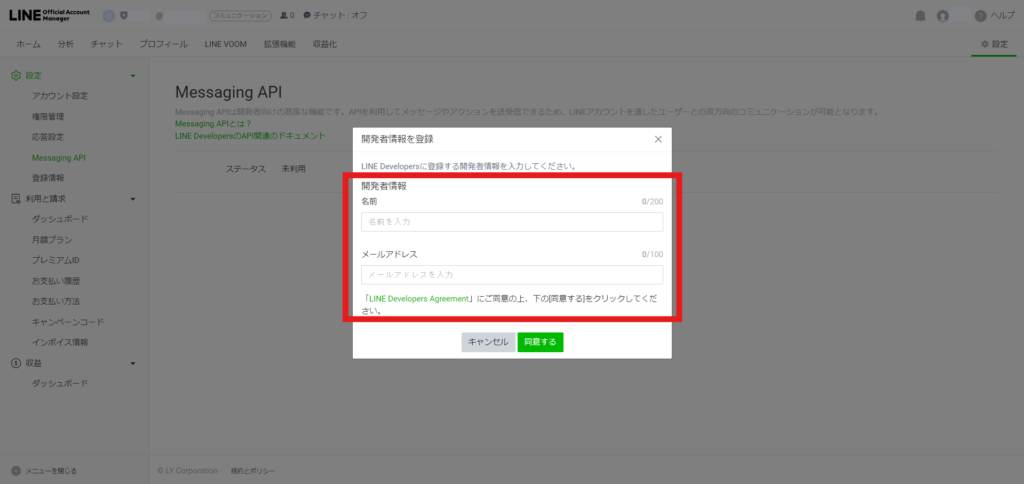1024x484 pixels.
Task: Open the プロフィール tab
Action: pos(164,45)
